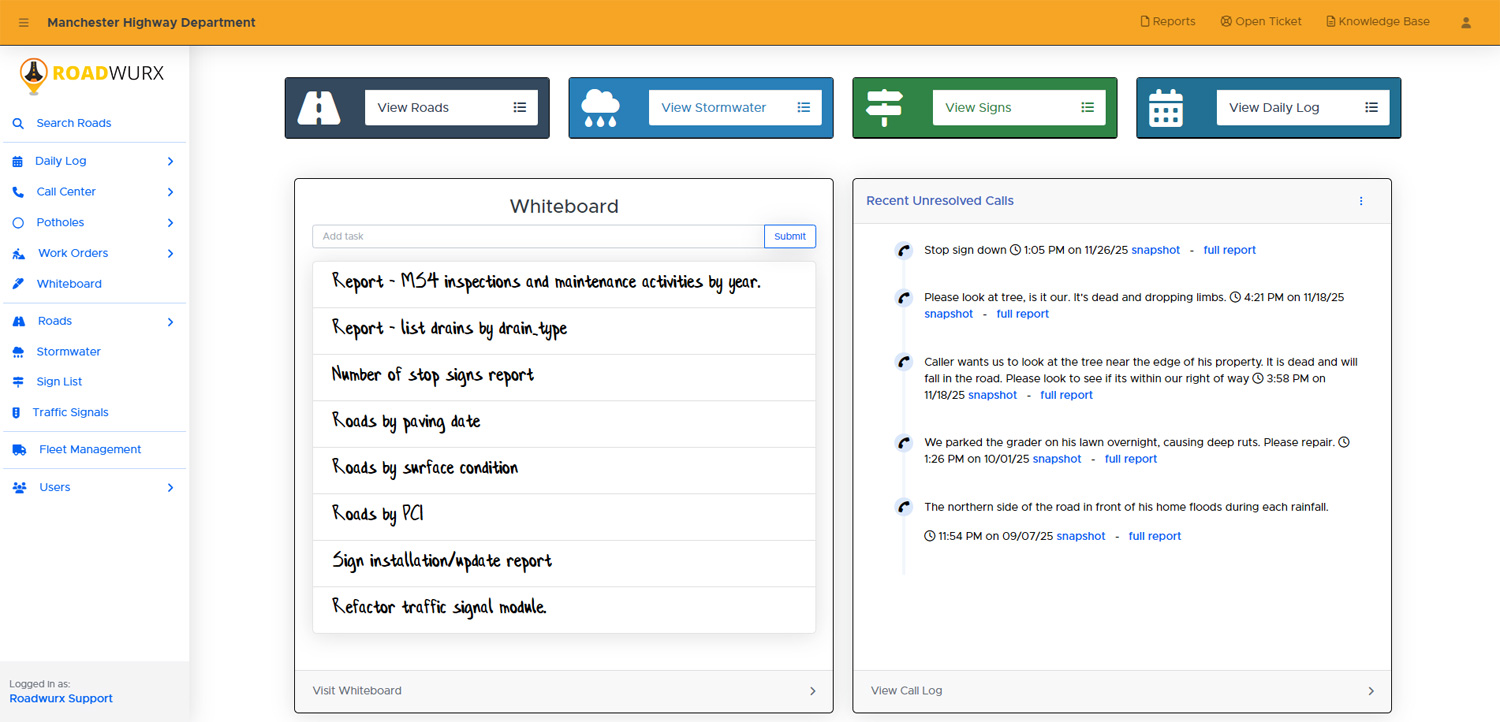
Task: Click the Add task input field
Action: [538, 236]
